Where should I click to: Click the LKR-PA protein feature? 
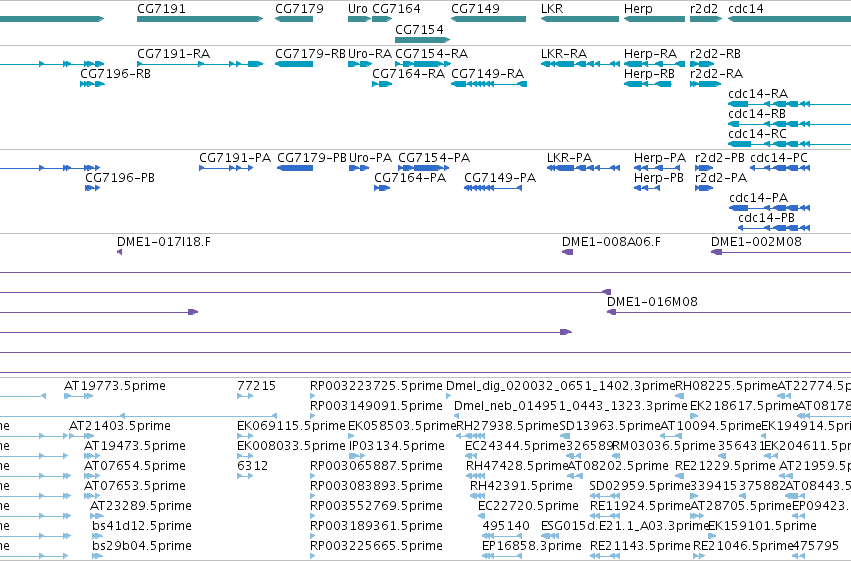coord(583,168)
